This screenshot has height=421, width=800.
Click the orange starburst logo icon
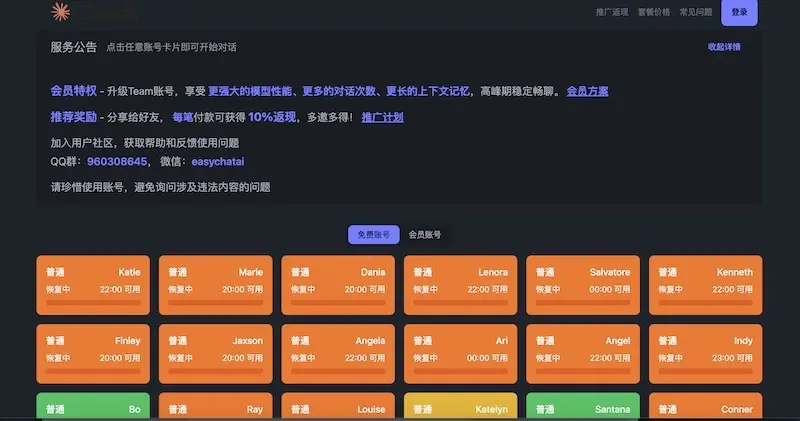click(x=61, y=11)
